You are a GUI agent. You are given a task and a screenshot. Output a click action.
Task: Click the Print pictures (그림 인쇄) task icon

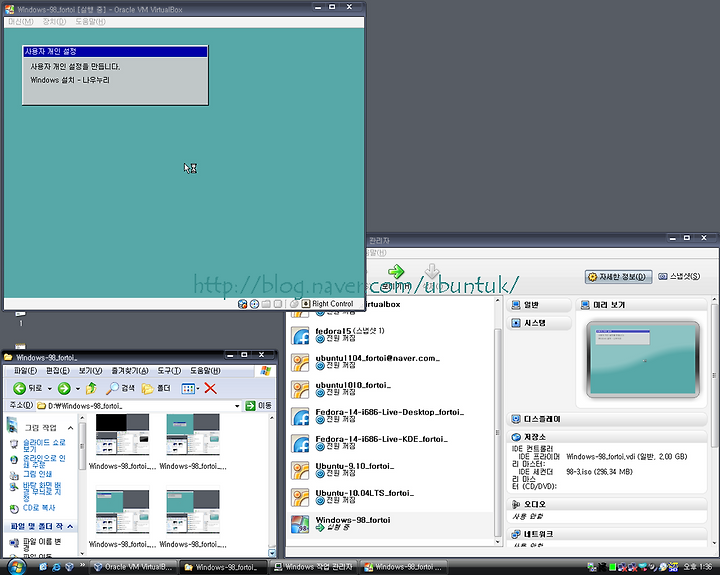pyautogui.click(x=14, y=475)
